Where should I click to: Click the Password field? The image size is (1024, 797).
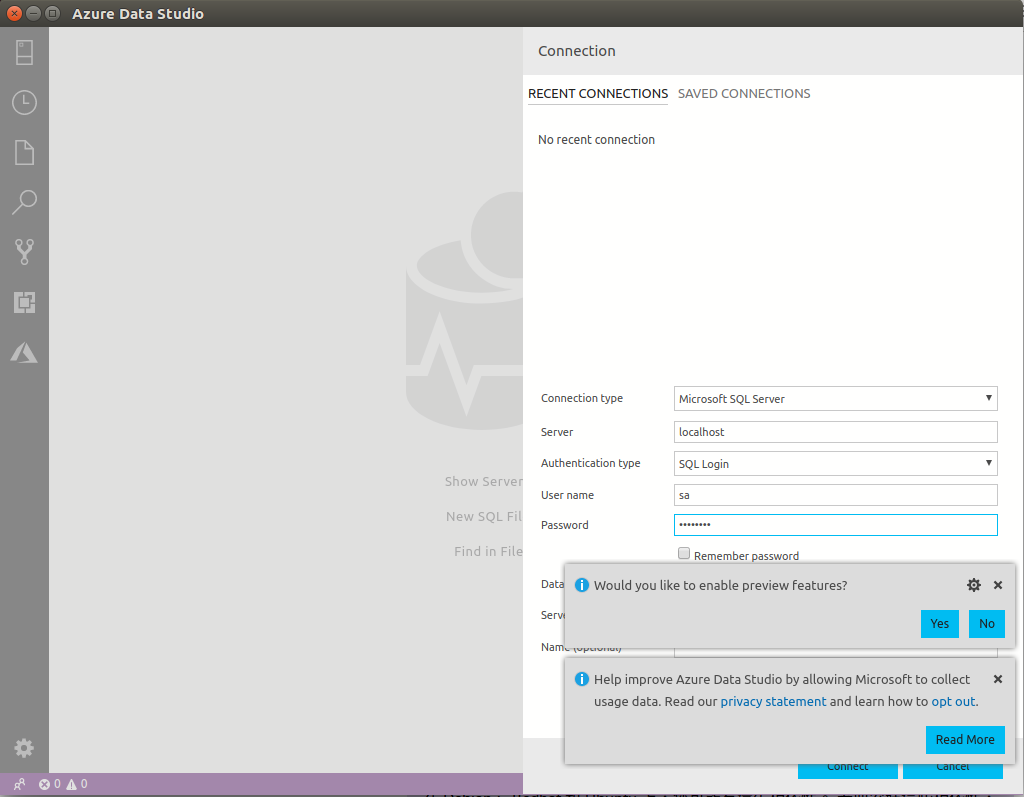(835, 525)
